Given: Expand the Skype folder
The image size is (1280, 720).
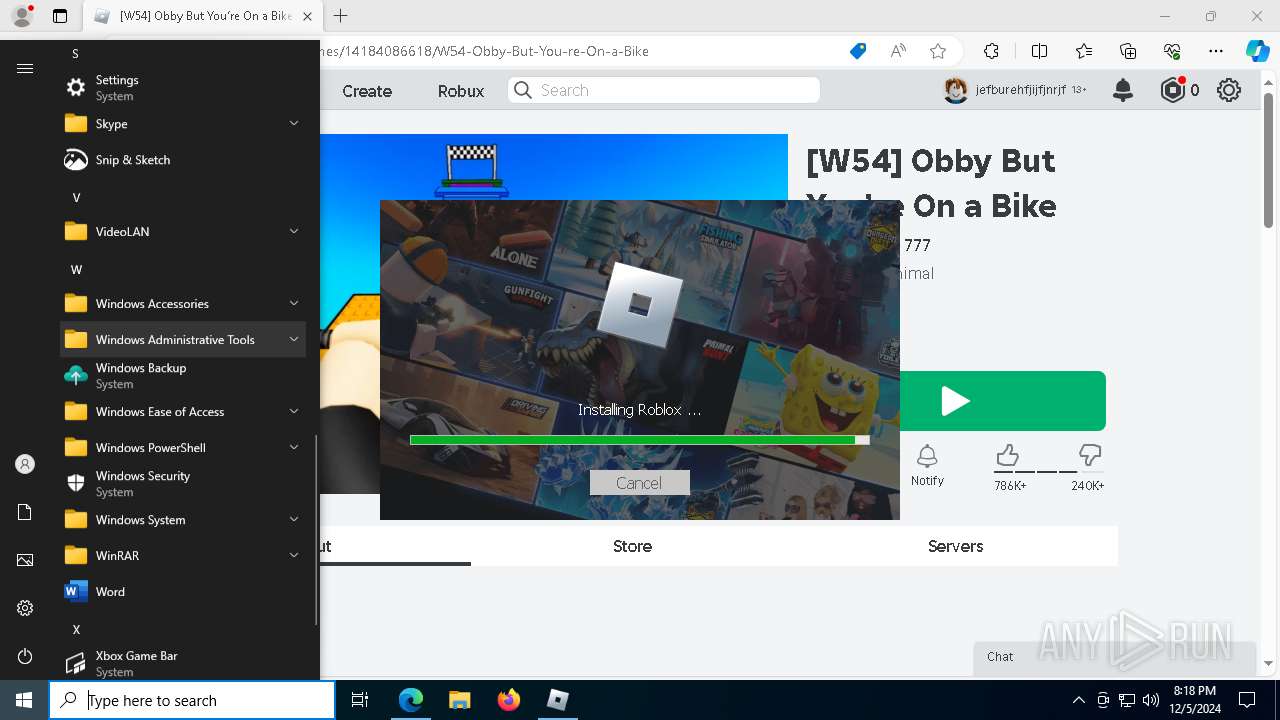Looking at the screenshot, I should (x=183, y=124).
